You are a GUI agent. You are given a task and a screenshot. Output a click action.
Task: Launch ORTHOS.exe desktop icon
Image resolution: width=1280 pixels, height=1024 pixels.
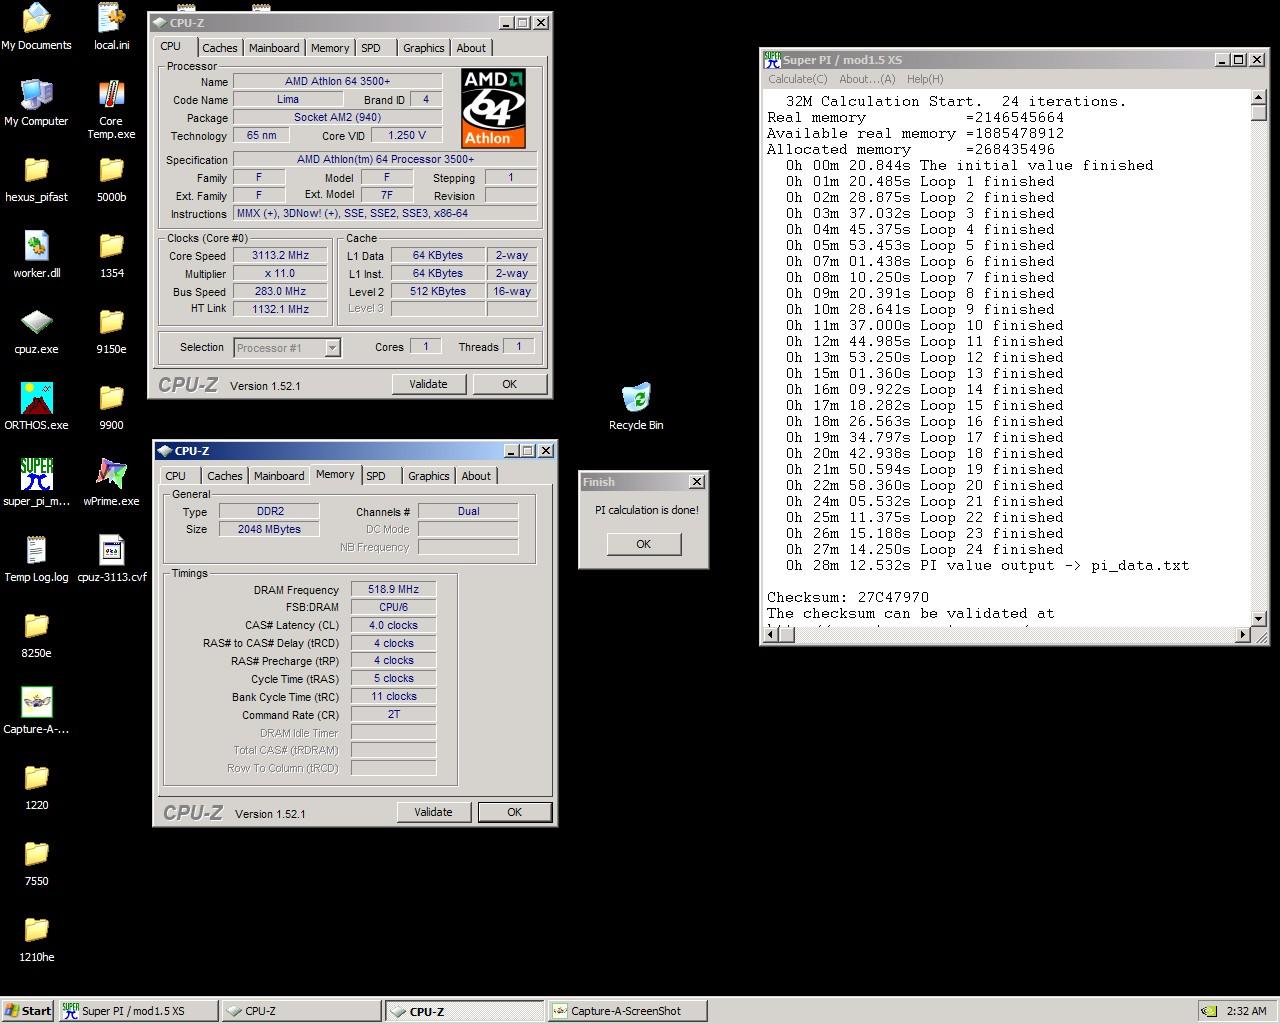click(36, 407)
